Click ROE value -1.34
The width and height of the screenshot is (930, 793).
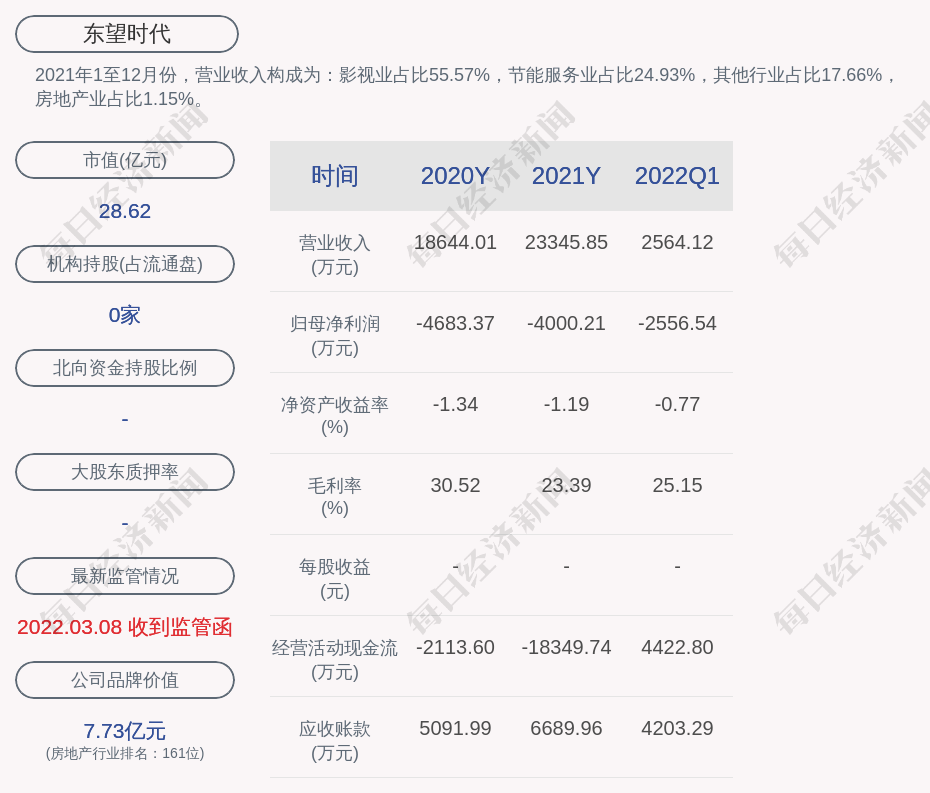(455, 405)
